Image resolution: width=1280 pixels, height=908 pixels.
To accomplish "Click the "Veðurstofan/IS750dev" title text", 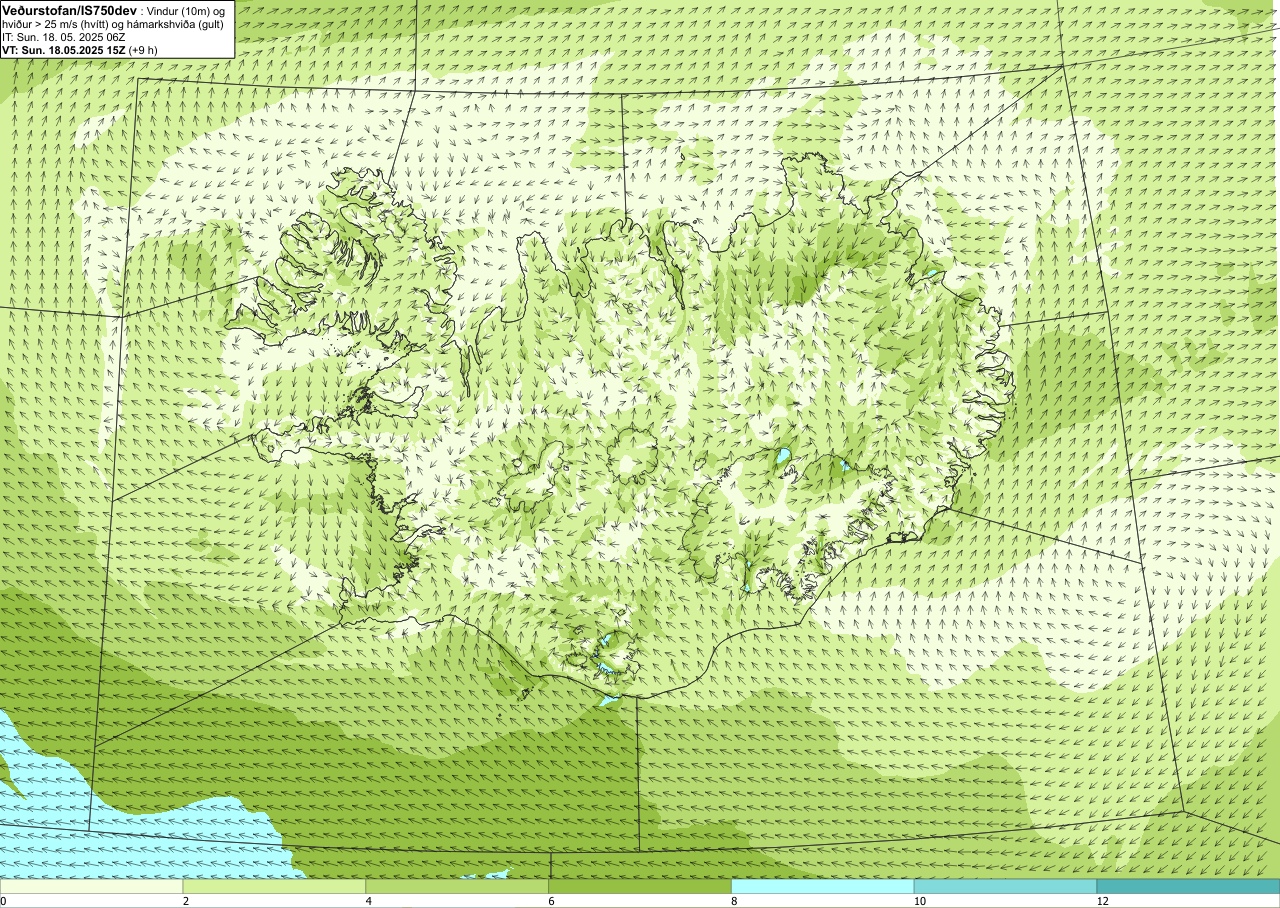I will tap(69, 9).
